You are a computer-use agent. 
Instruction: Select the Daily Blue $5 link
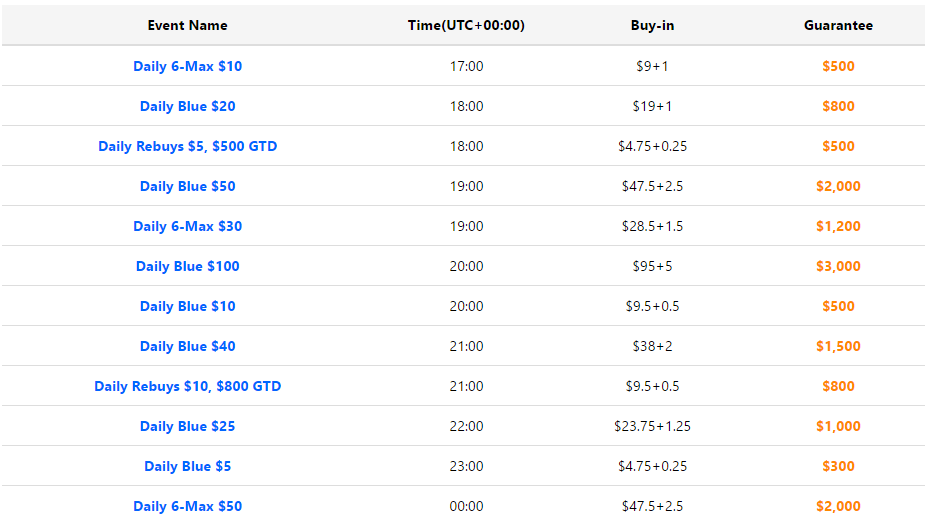188,466
